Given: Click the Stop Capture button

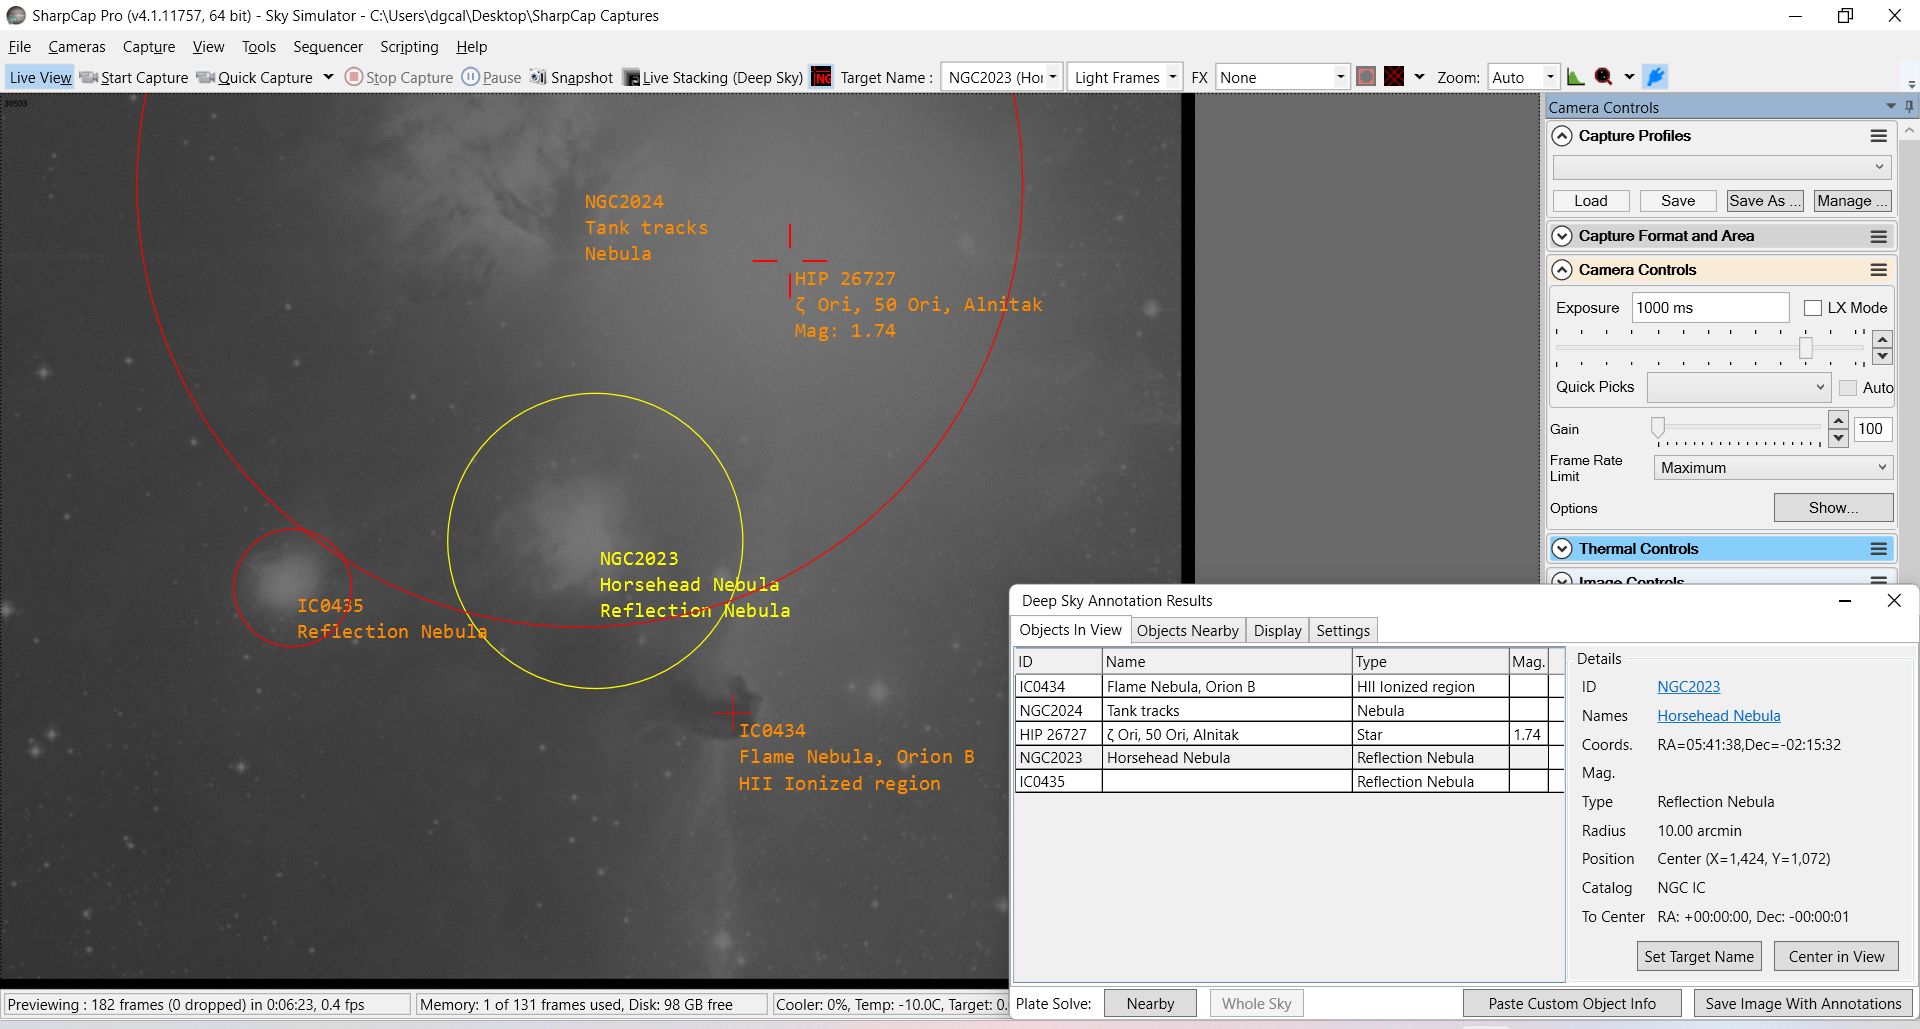Looking at the screenshot, I should [x=399, y=77].
